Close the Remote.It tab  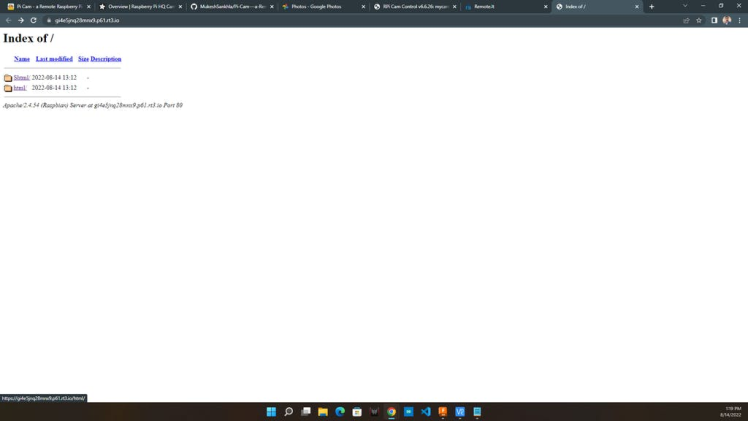[x=545, y=7]
